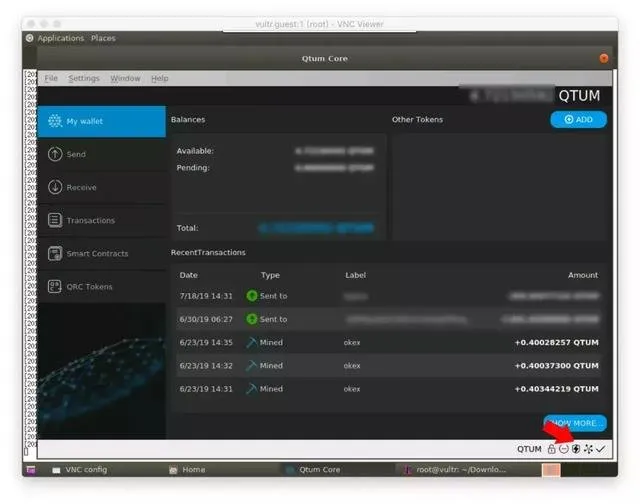Switch to Qtum Core in taskbar
The height and width of the screenshot is (504, 640).
313,469
